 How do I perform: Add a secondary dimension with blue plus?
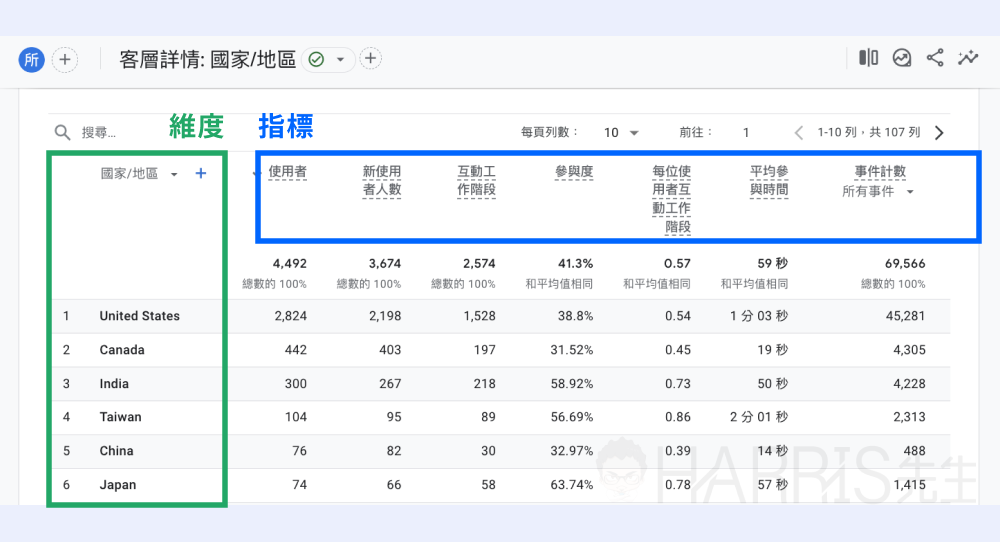click(x=201, y=173)
